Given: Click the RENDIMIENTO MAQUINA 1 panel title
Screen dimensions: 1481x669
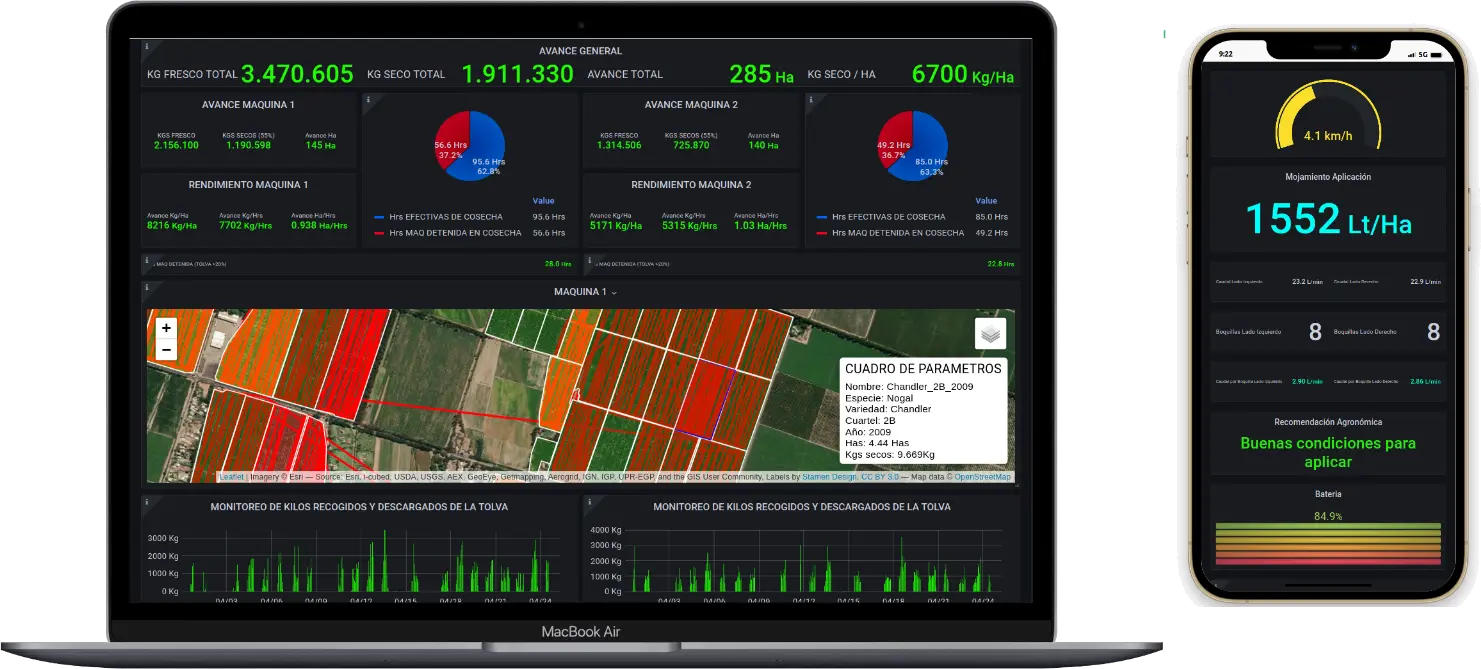Looking at the screenshot, I should (248, 185).
